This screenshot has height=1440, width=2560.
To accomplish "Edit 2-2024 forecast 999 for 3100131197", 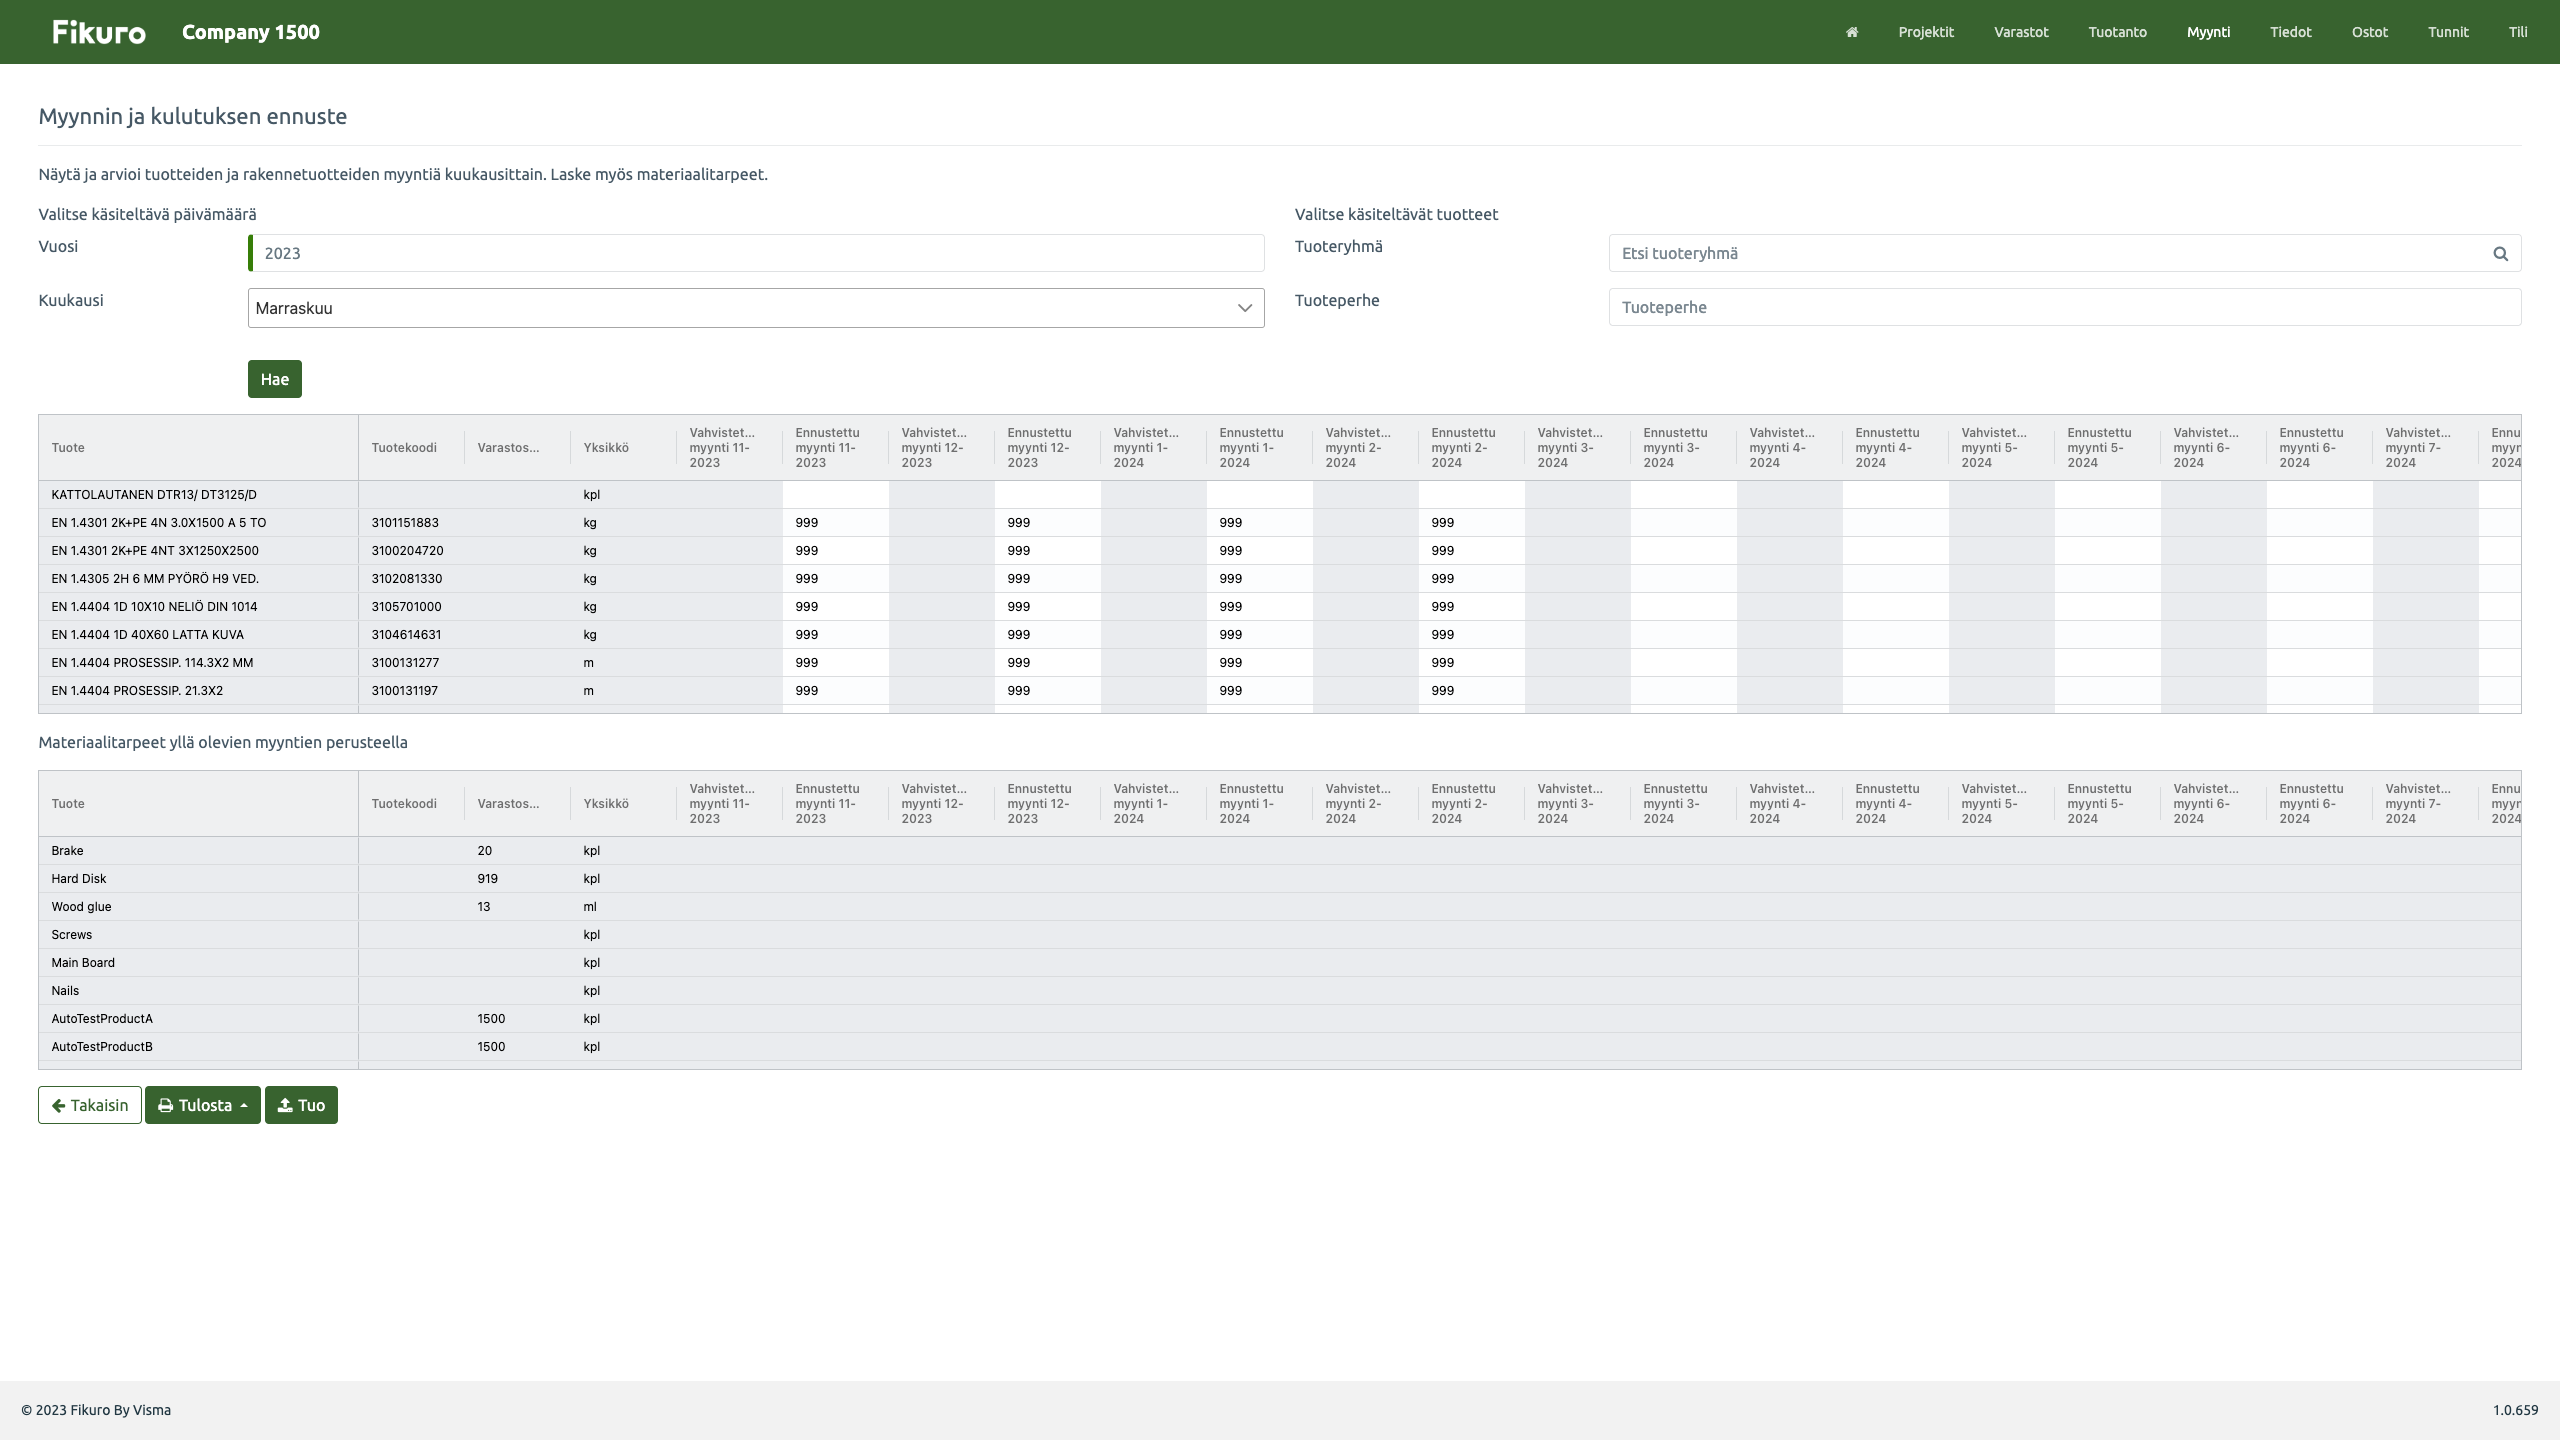I will point(1471,691).
